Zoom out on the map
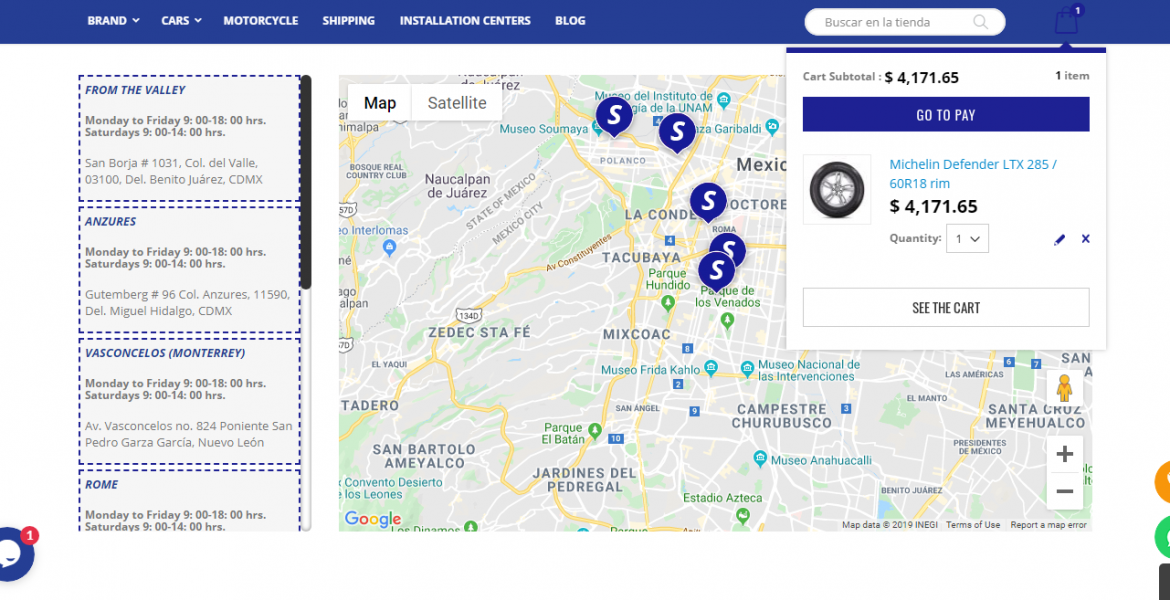Viewport: 1170px width, 600px height. pyautogui.click(x=1064, y=491)
